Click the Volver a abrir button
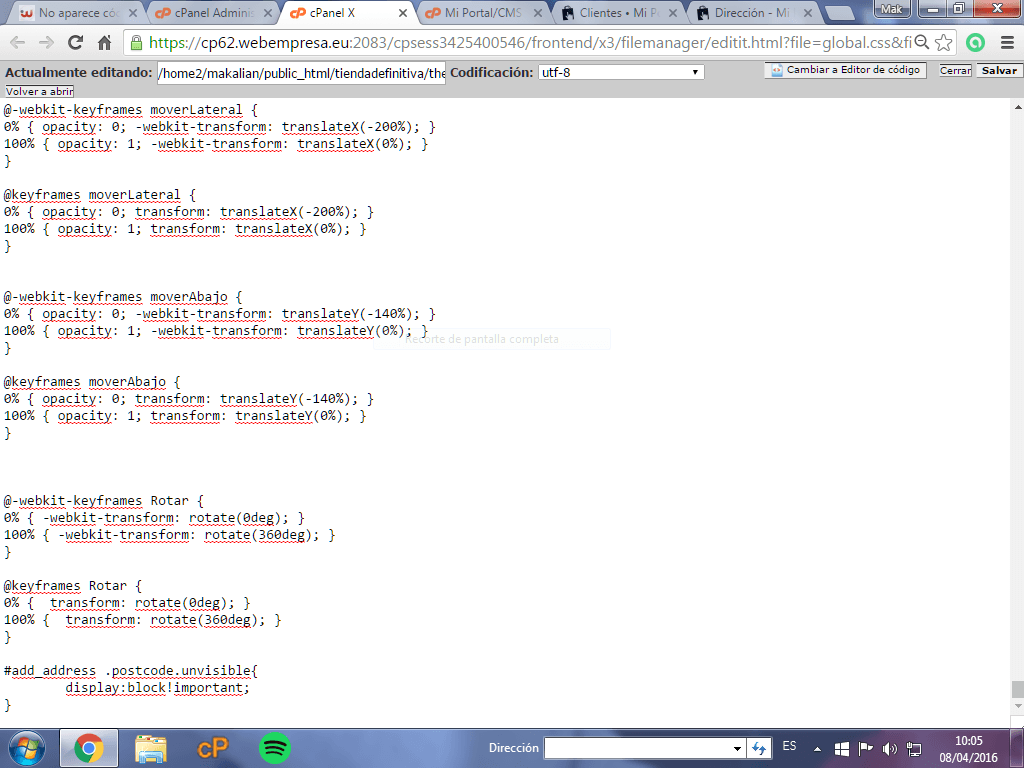This screenshot has height=768, width=1024. point(39,91)
